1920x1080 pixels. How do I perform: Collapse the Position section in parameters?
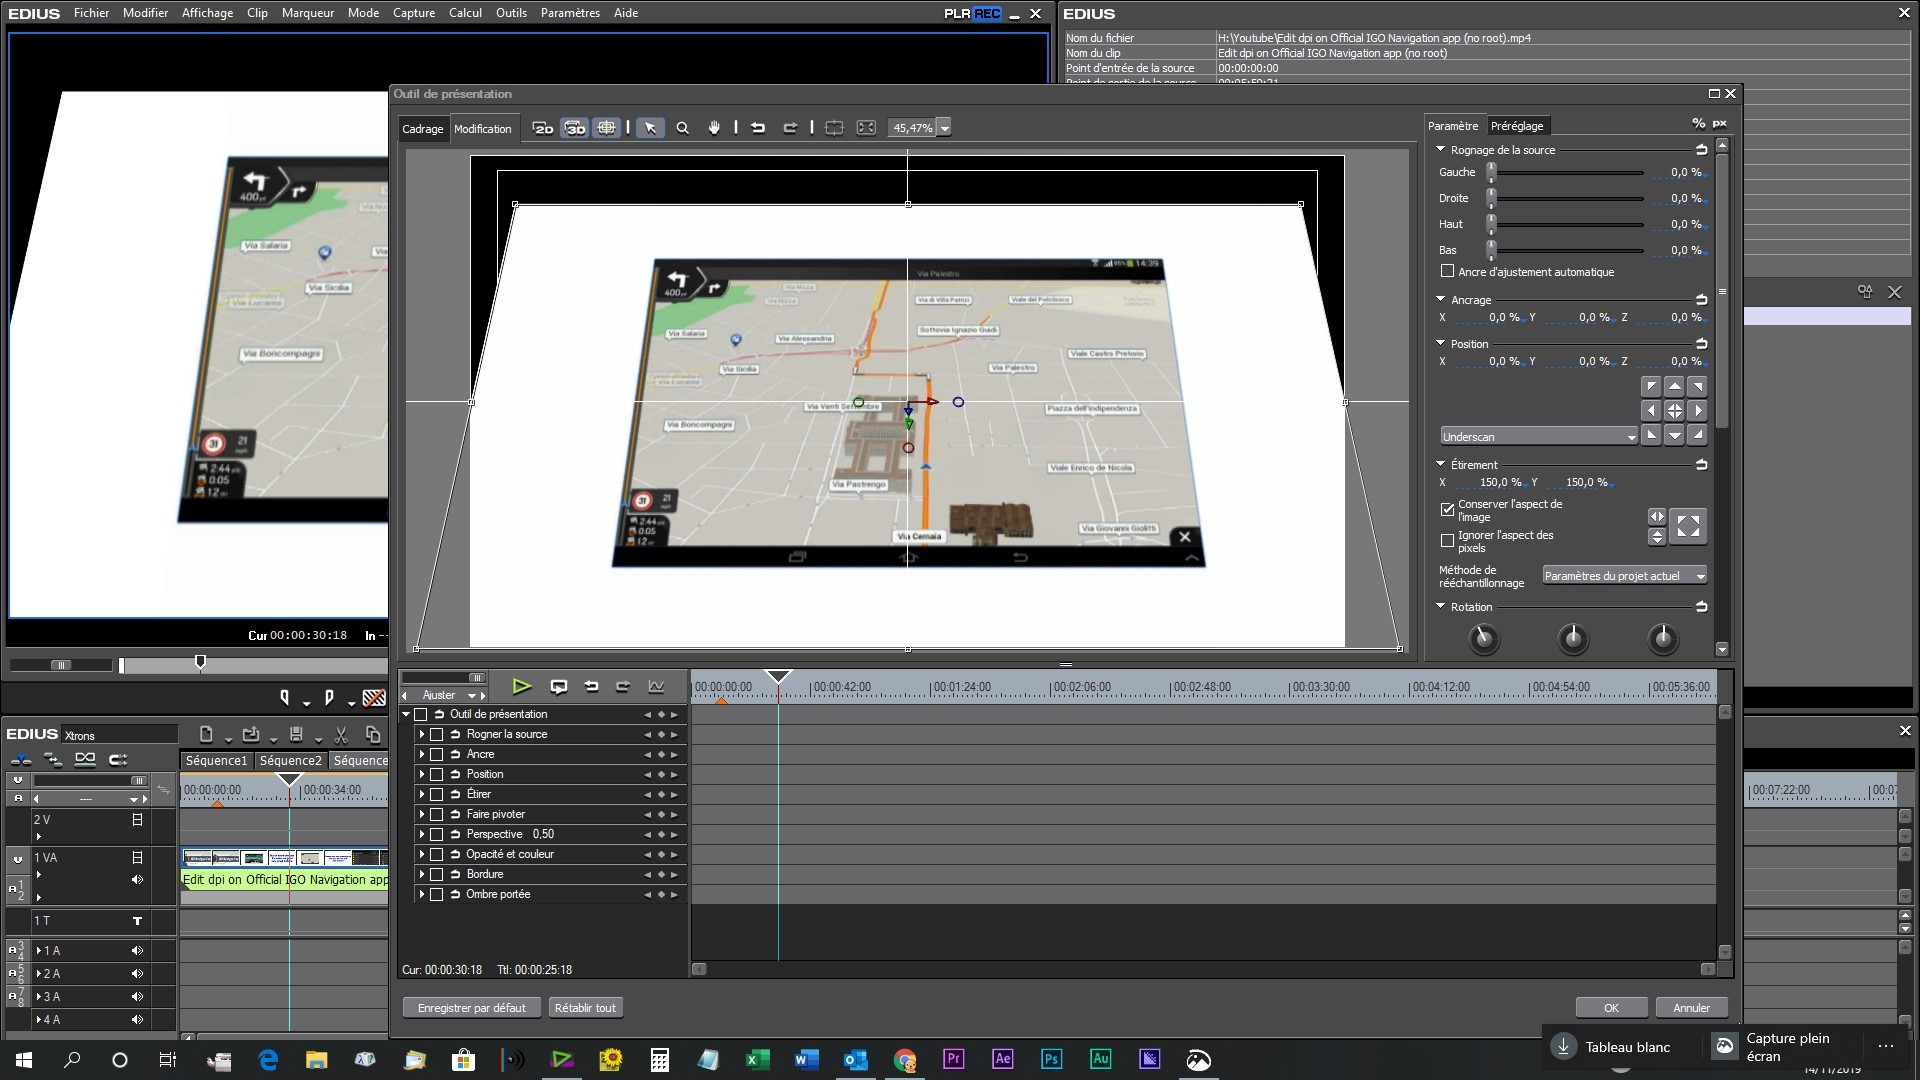coord(1440,343)
